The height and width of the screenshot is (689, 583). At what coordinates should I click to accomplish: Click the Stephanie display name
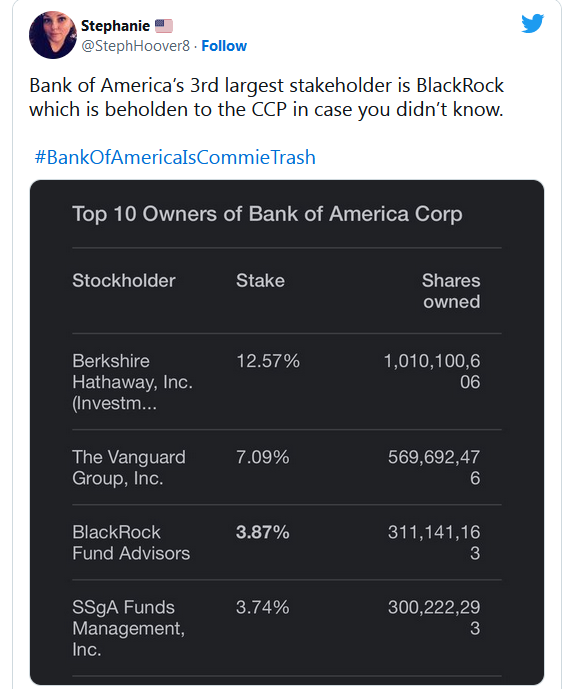(115, 26)
